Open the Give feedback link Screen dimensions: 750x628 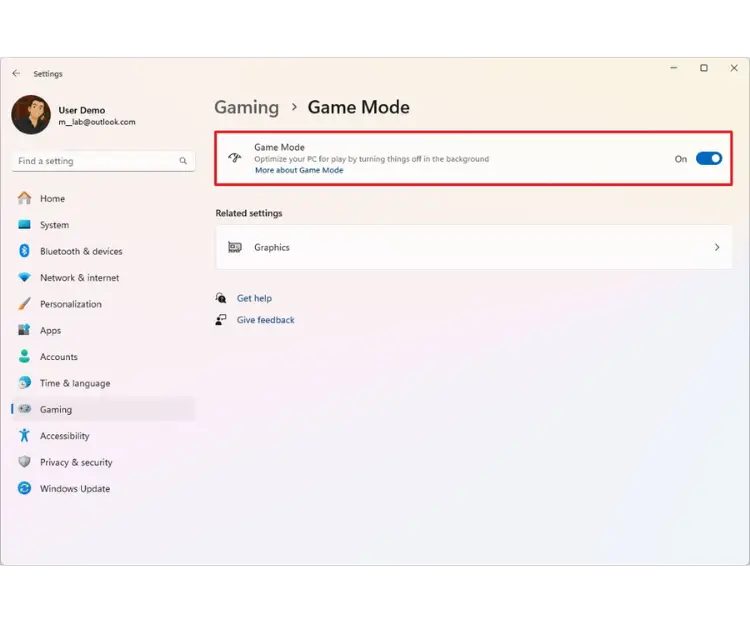tap(265, 320)
